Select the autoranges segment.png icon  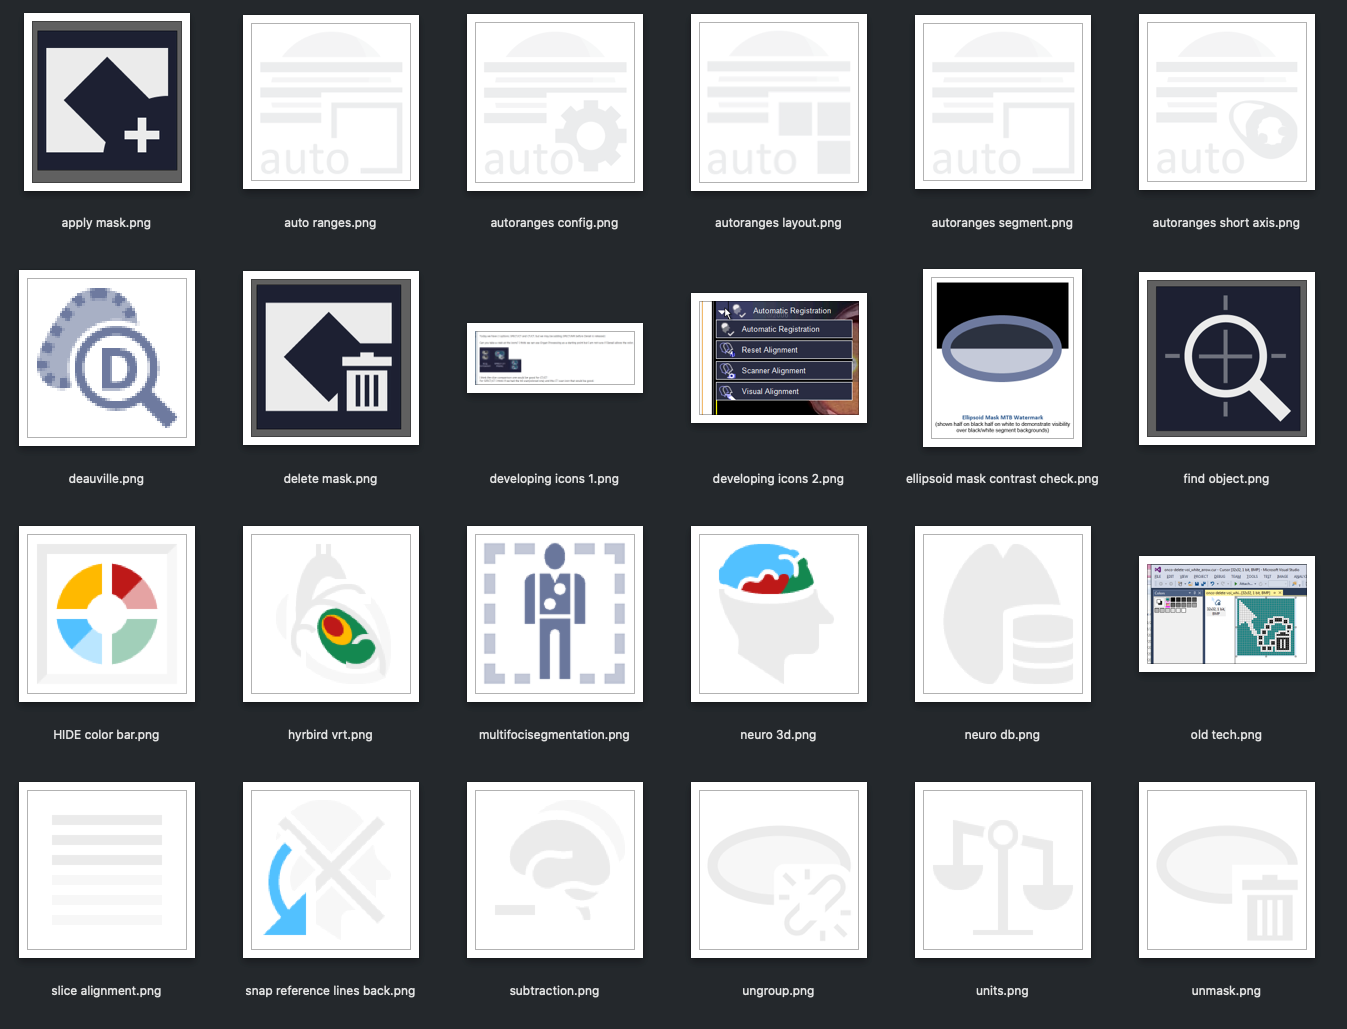[x=1003, y=102]
